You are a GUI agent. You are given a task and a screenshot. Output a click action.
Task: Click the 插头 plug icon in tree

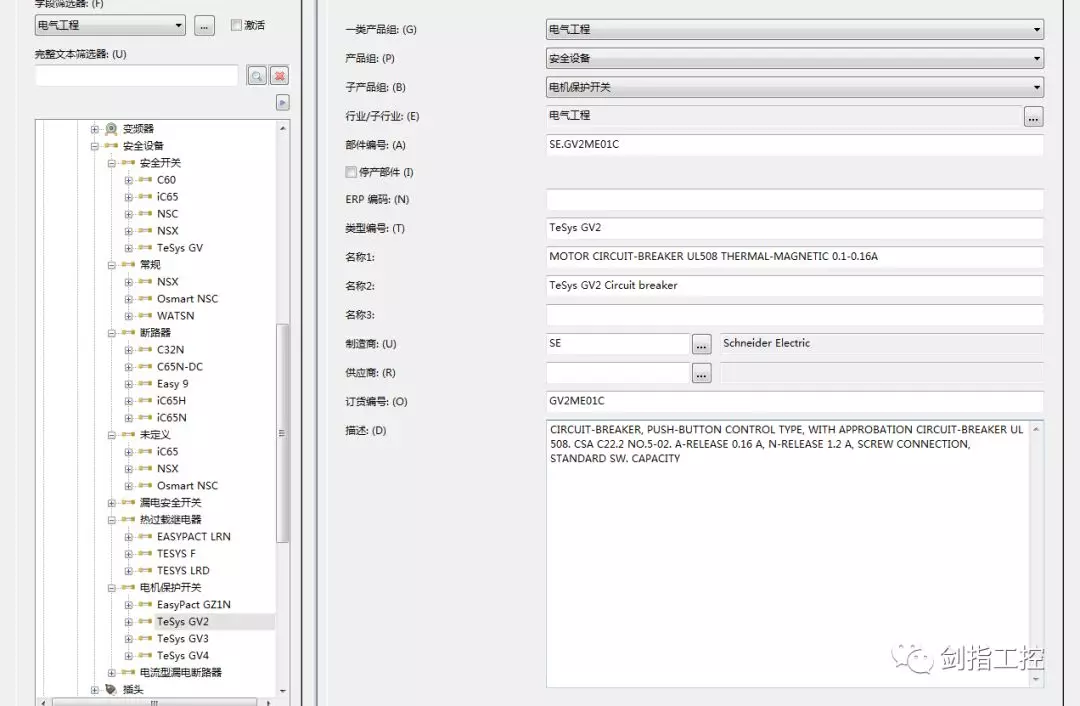(x=111, y=689)
